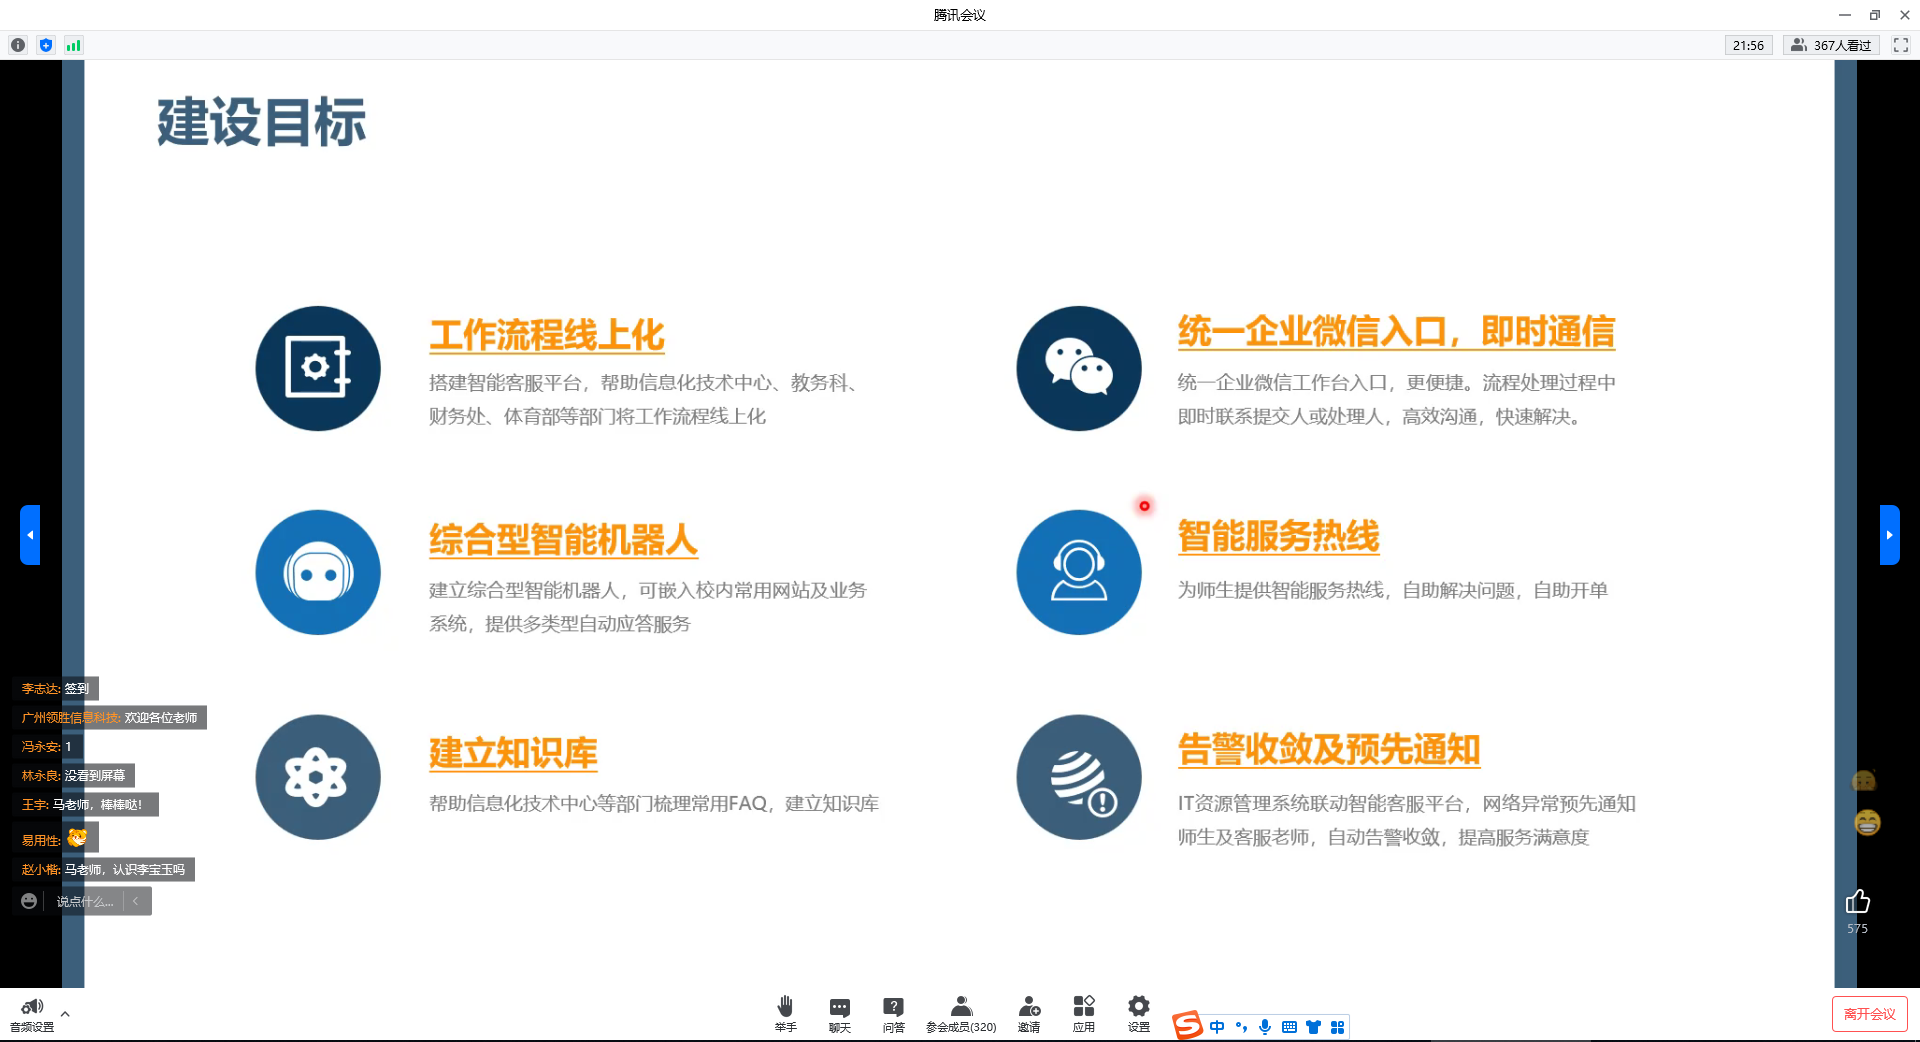Click the raise hand (举手) icon

tap(785, 1012)
